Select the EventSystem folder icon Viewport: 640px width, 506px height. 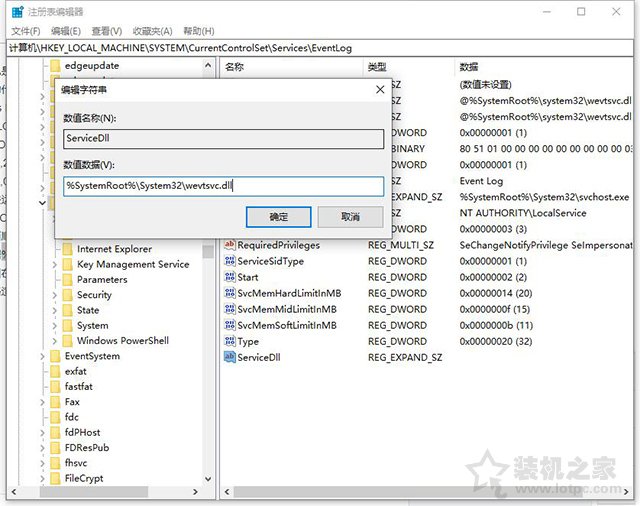click(x=56, y=356)
